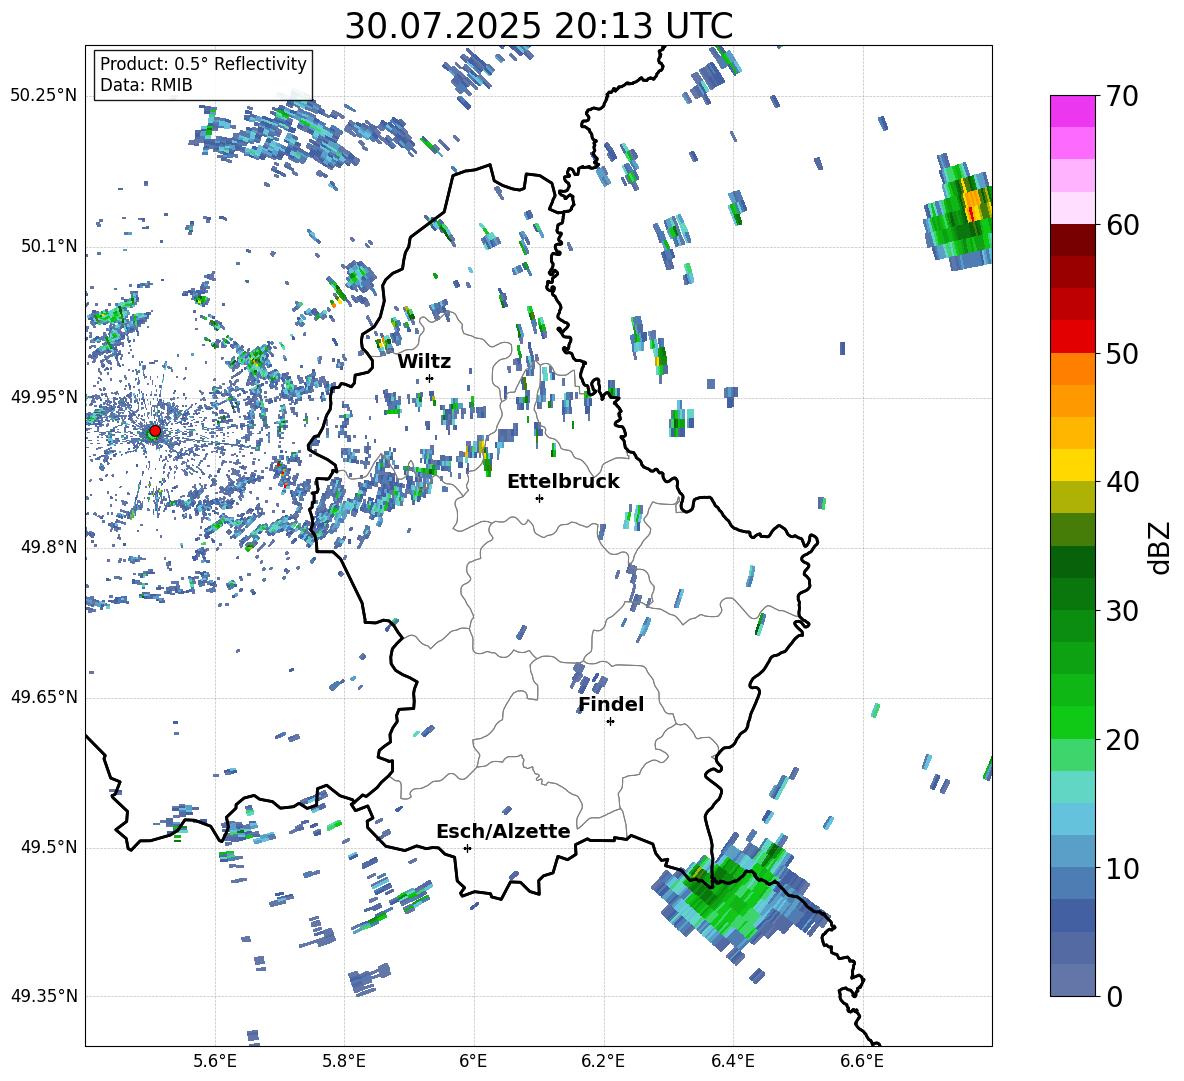
Task: Click the 49.95°N latitude label
Action: (x=44, y=396)
